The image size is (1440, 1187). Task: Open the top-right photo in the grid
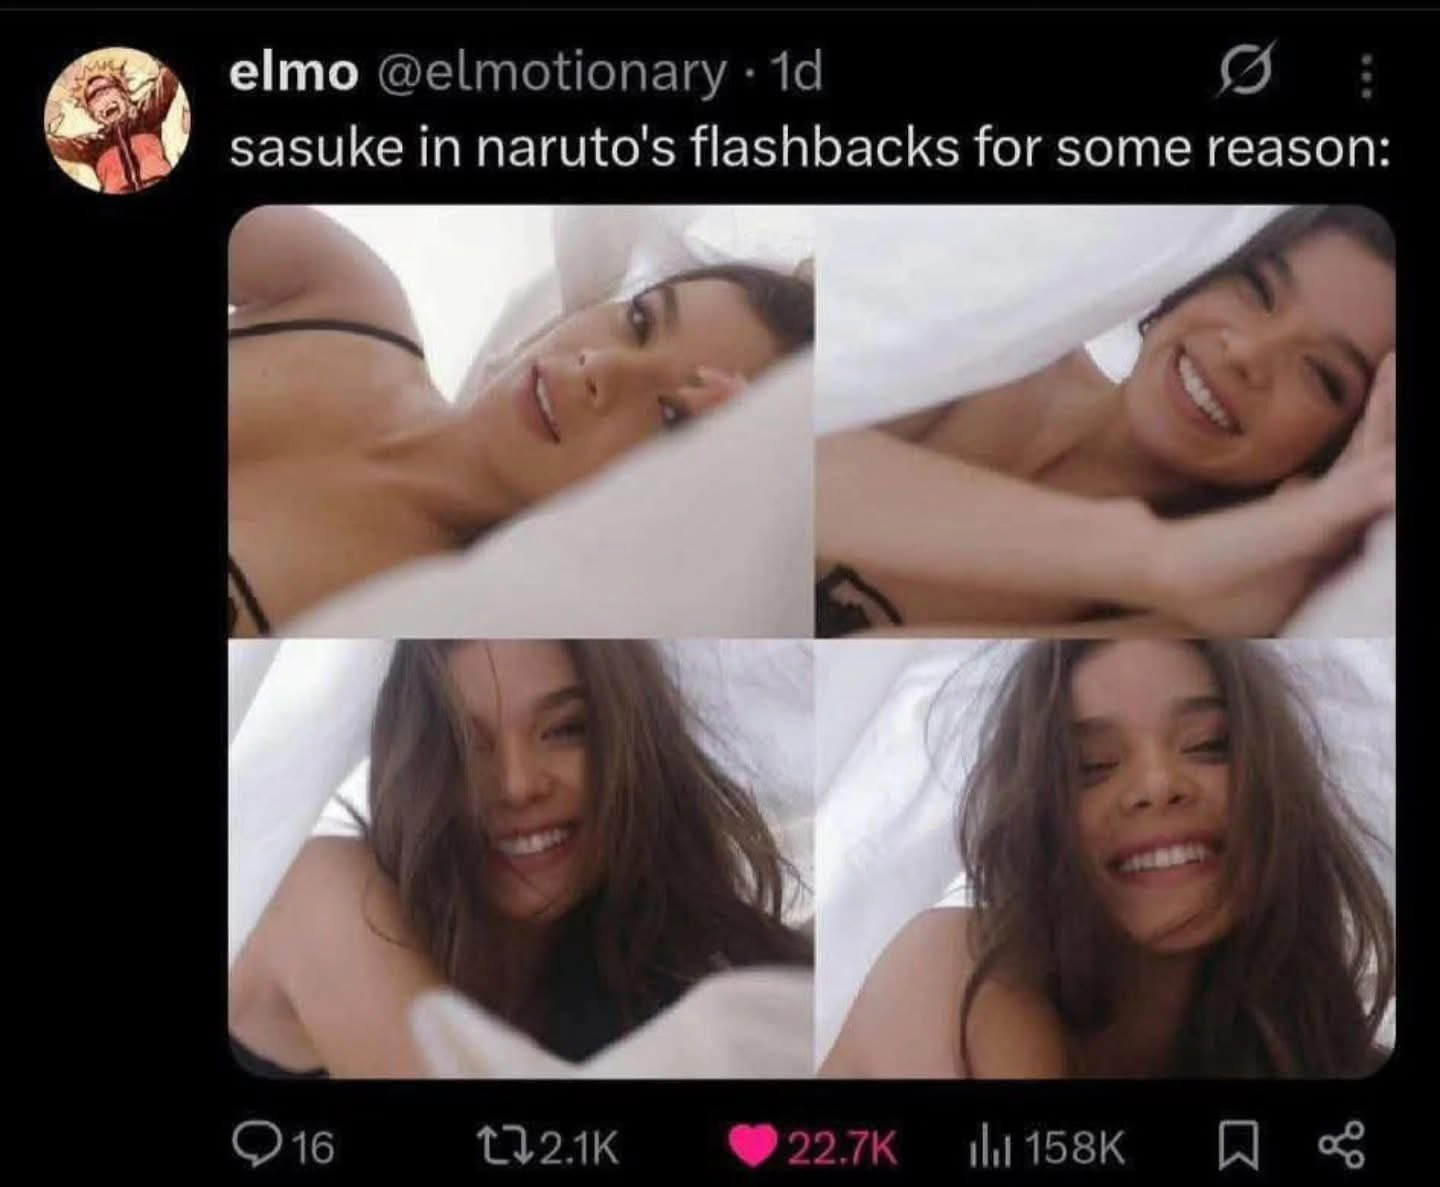tap(1105, 421)
